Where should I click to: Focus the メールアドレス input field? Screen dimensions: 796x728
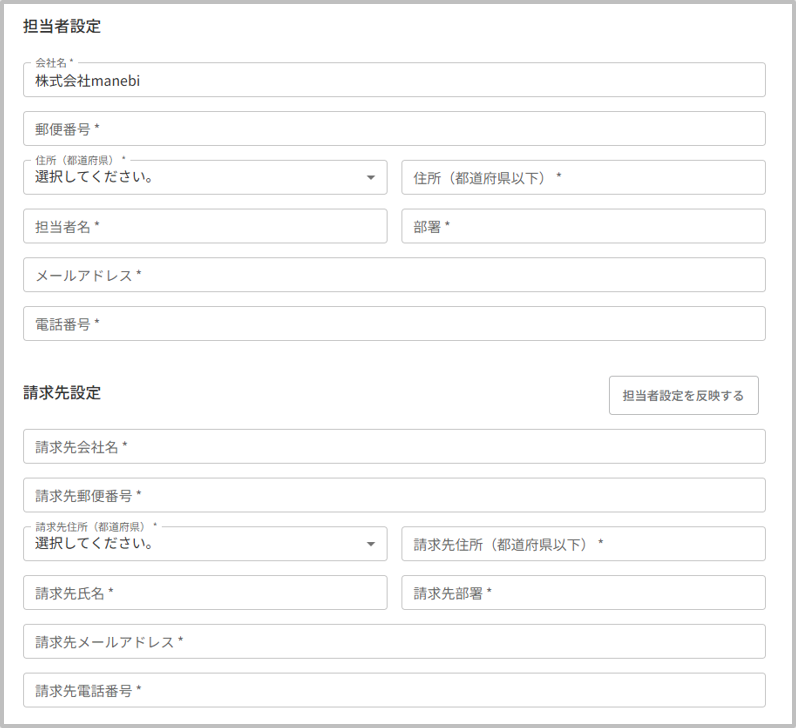pos(394,275)
